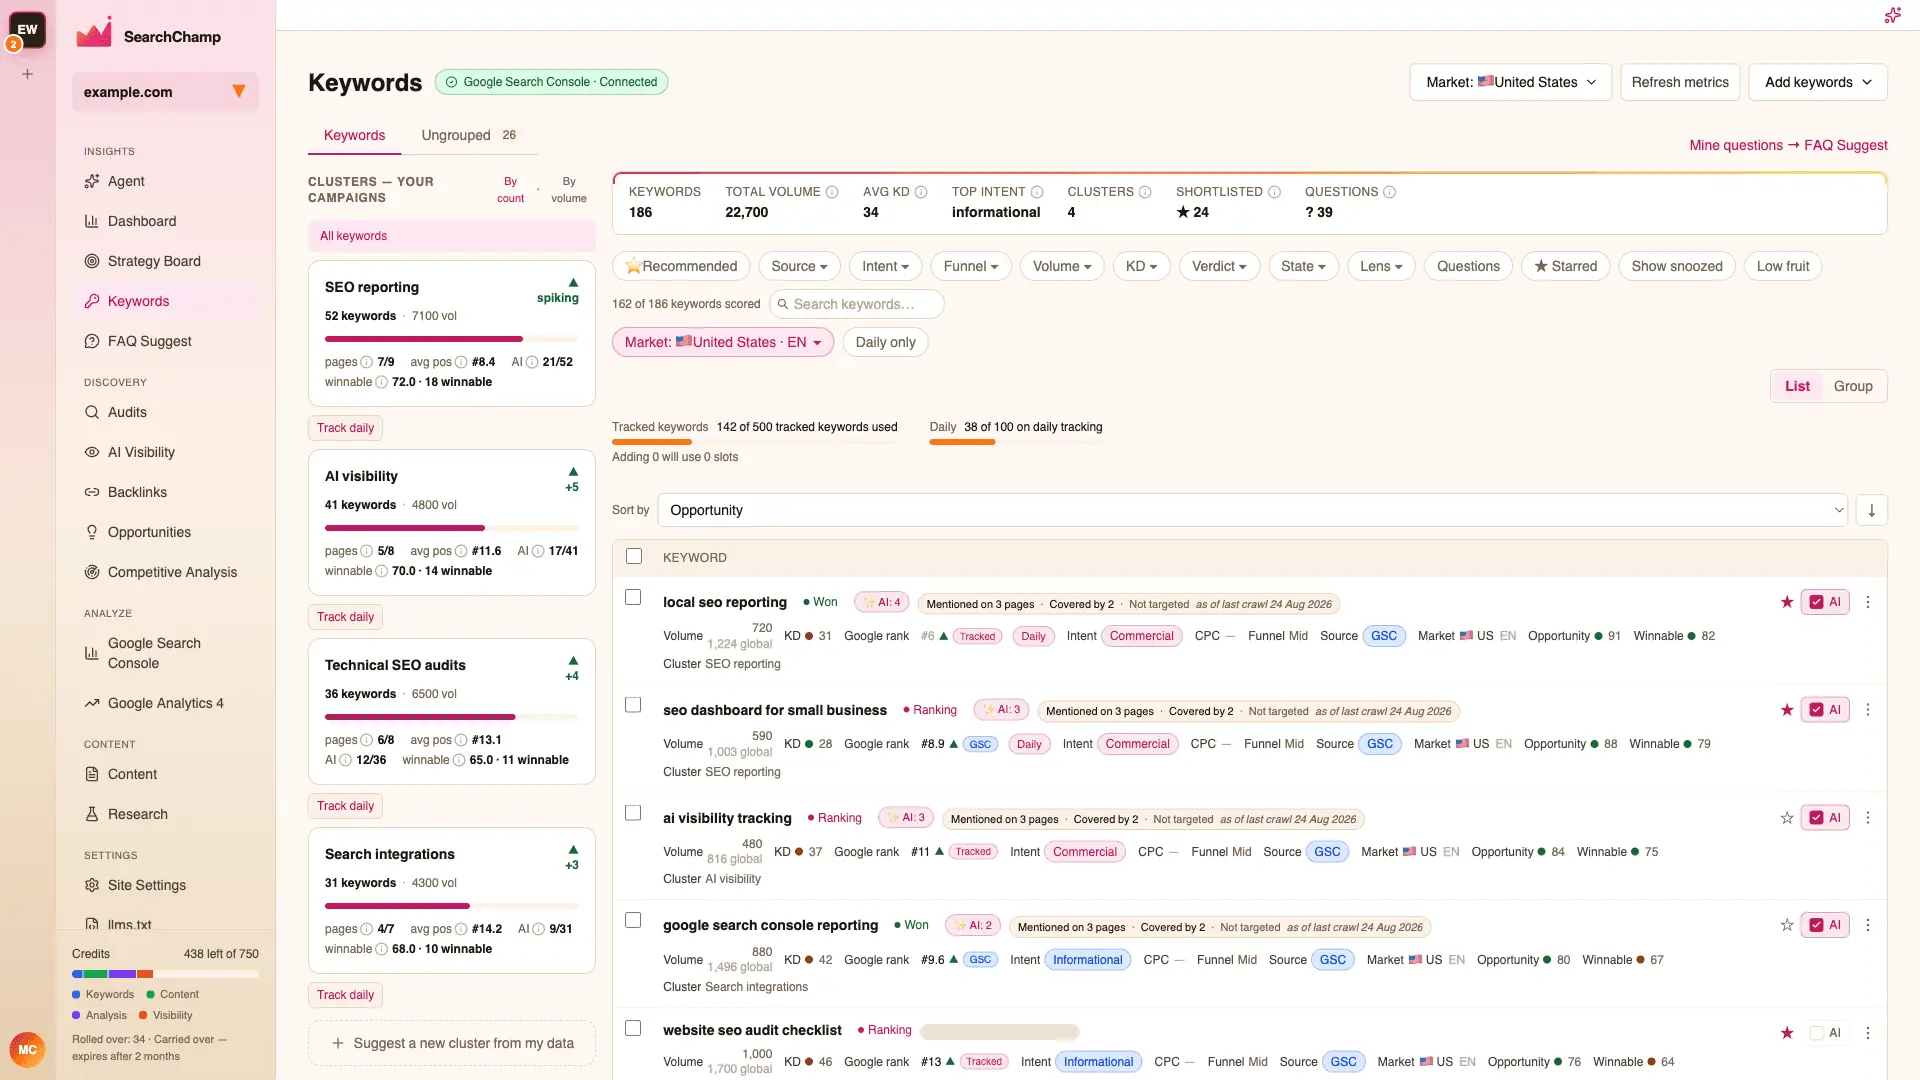The image size is (1920, 1080).
Task: Open more options for seo dashboard for small business
Action: click(1867, 710)
